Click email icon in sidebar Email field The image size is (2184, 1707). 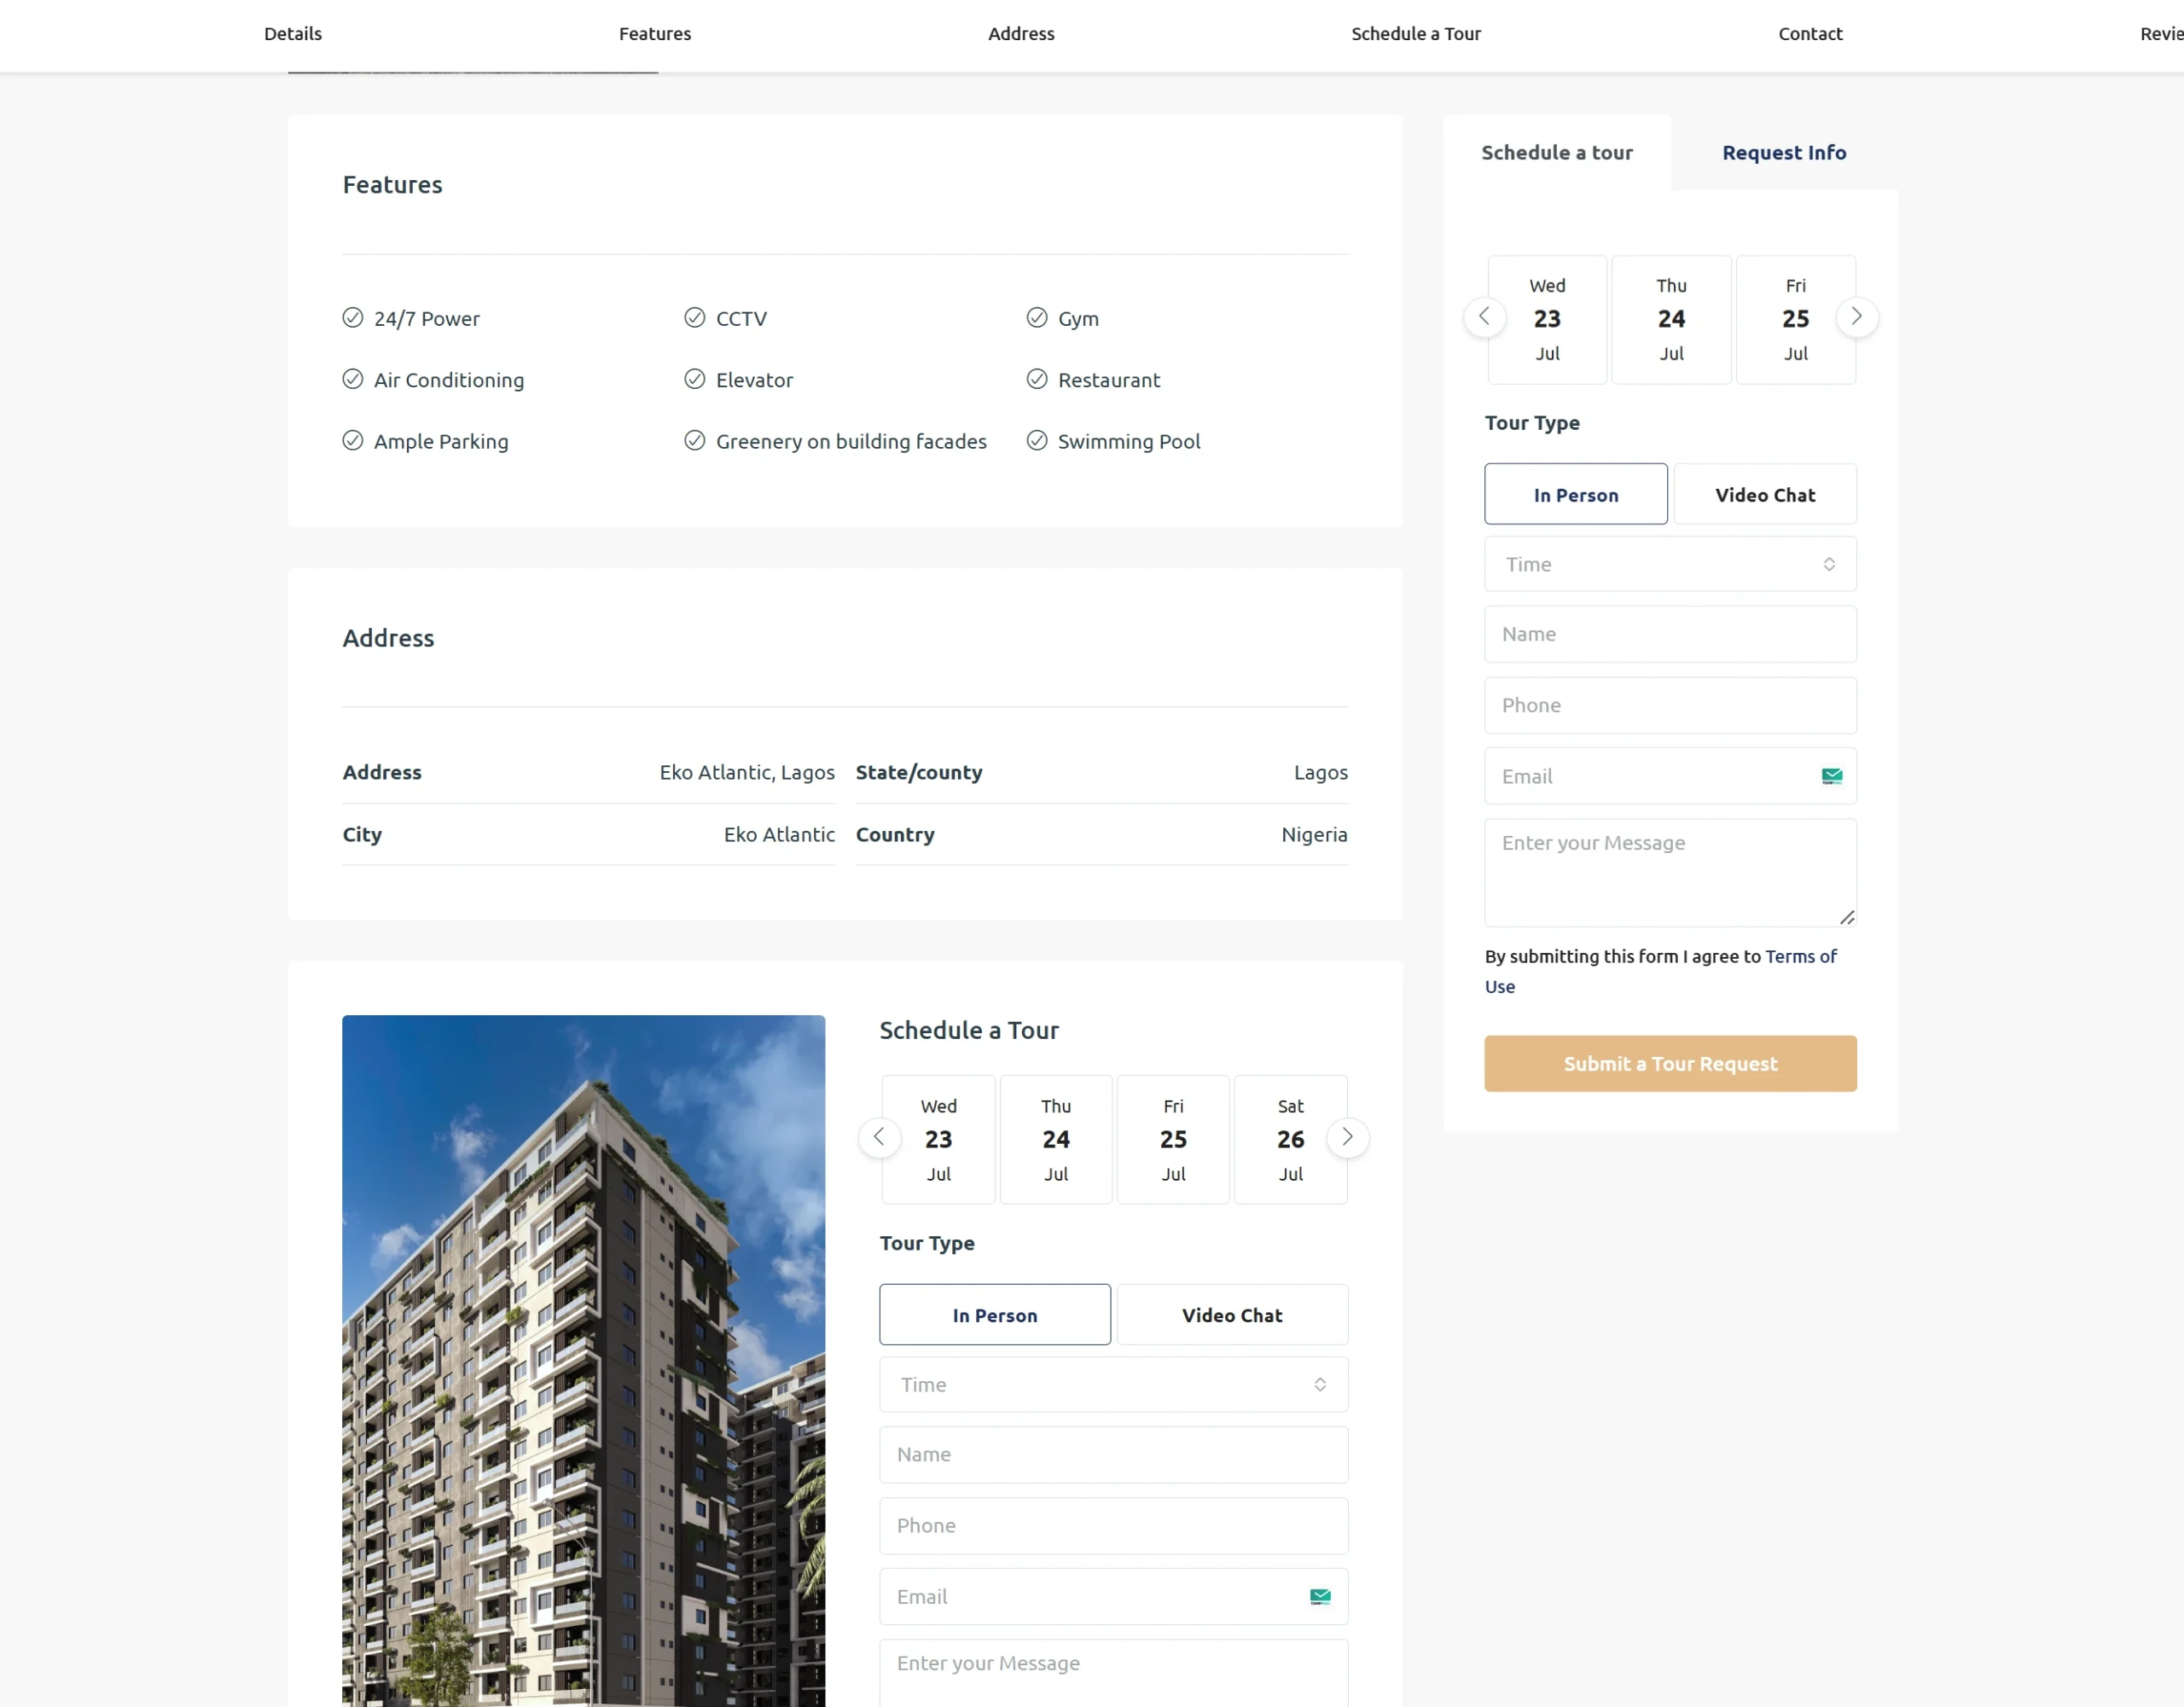[1831, 776]
